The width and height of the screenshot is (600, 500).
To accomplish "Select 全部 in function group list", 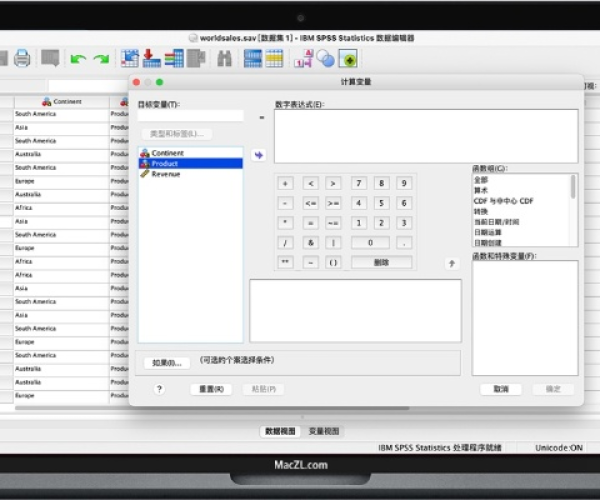I will tap(481, 180).
